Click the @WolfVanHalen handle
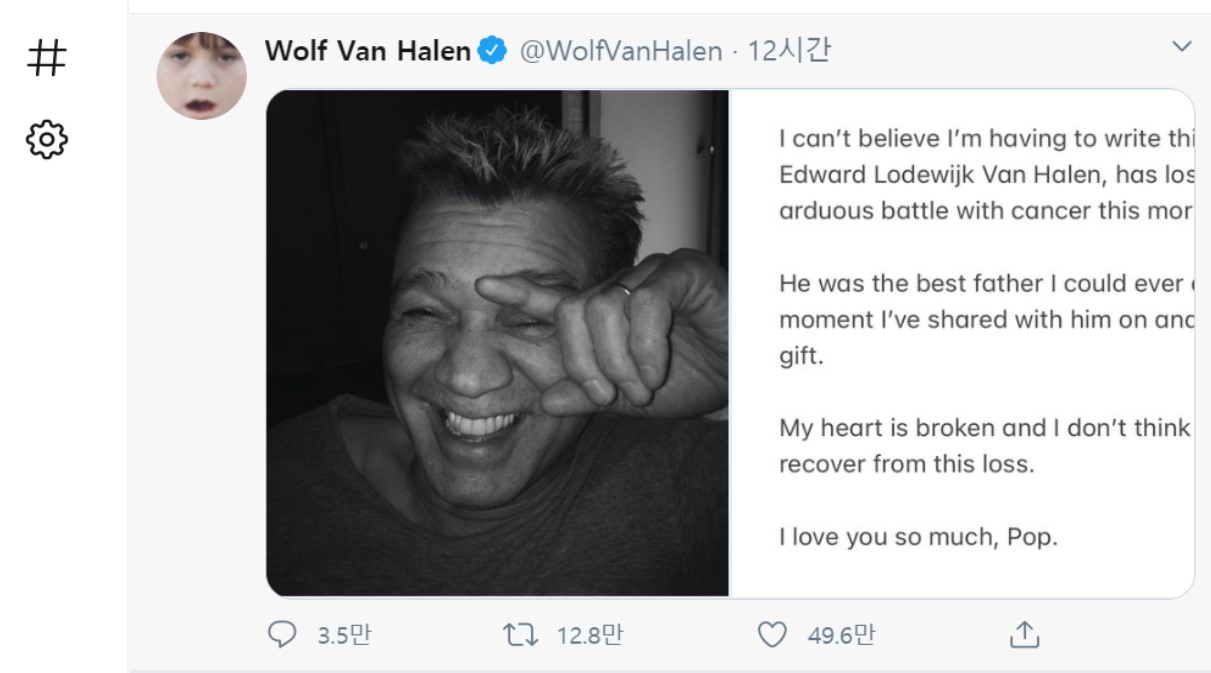This screenshot has height=673, width=1211. (620, 51)
